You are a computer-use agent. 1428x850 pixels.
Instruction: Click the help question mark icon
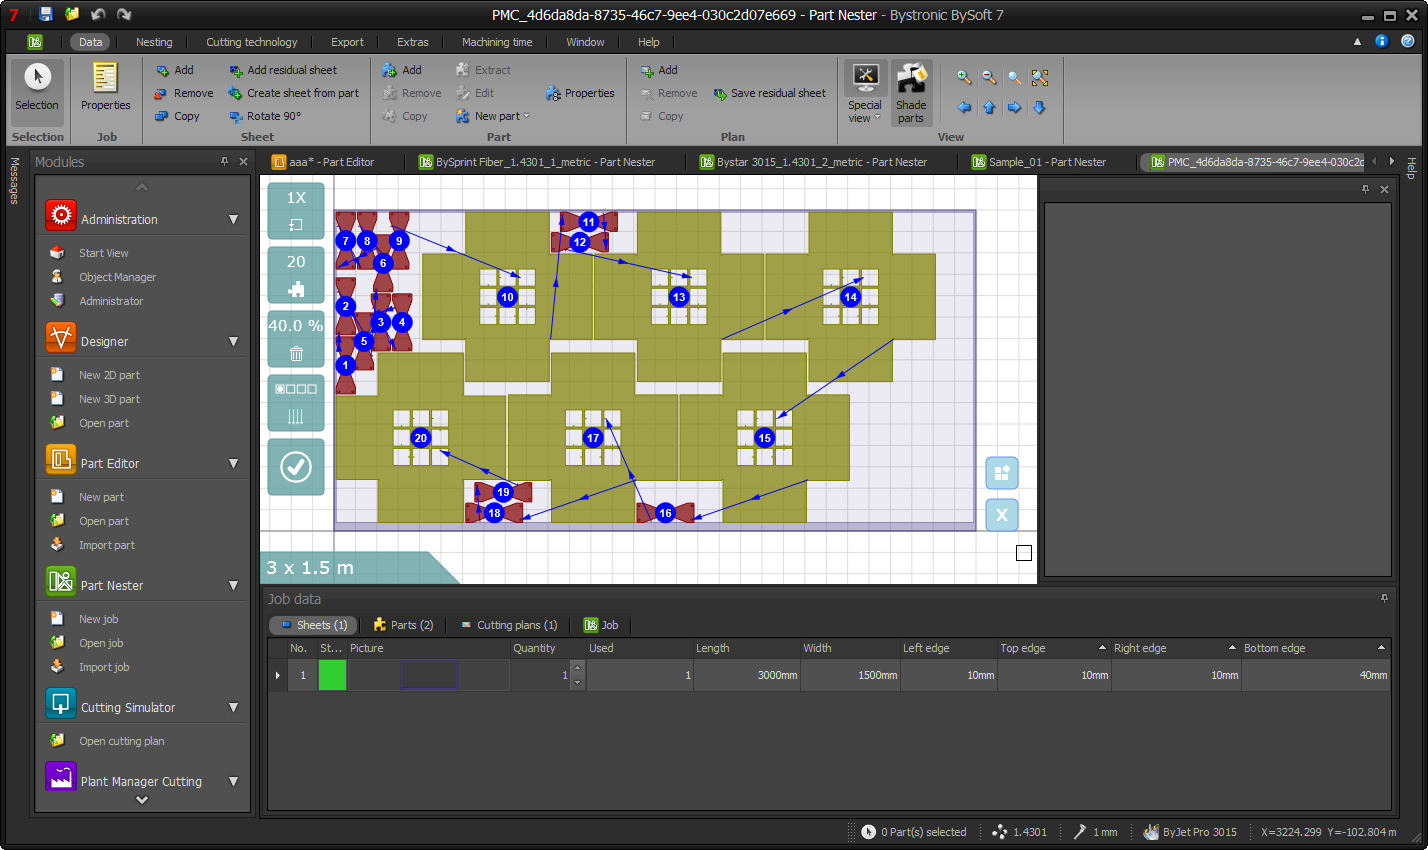coord(1408,41)
